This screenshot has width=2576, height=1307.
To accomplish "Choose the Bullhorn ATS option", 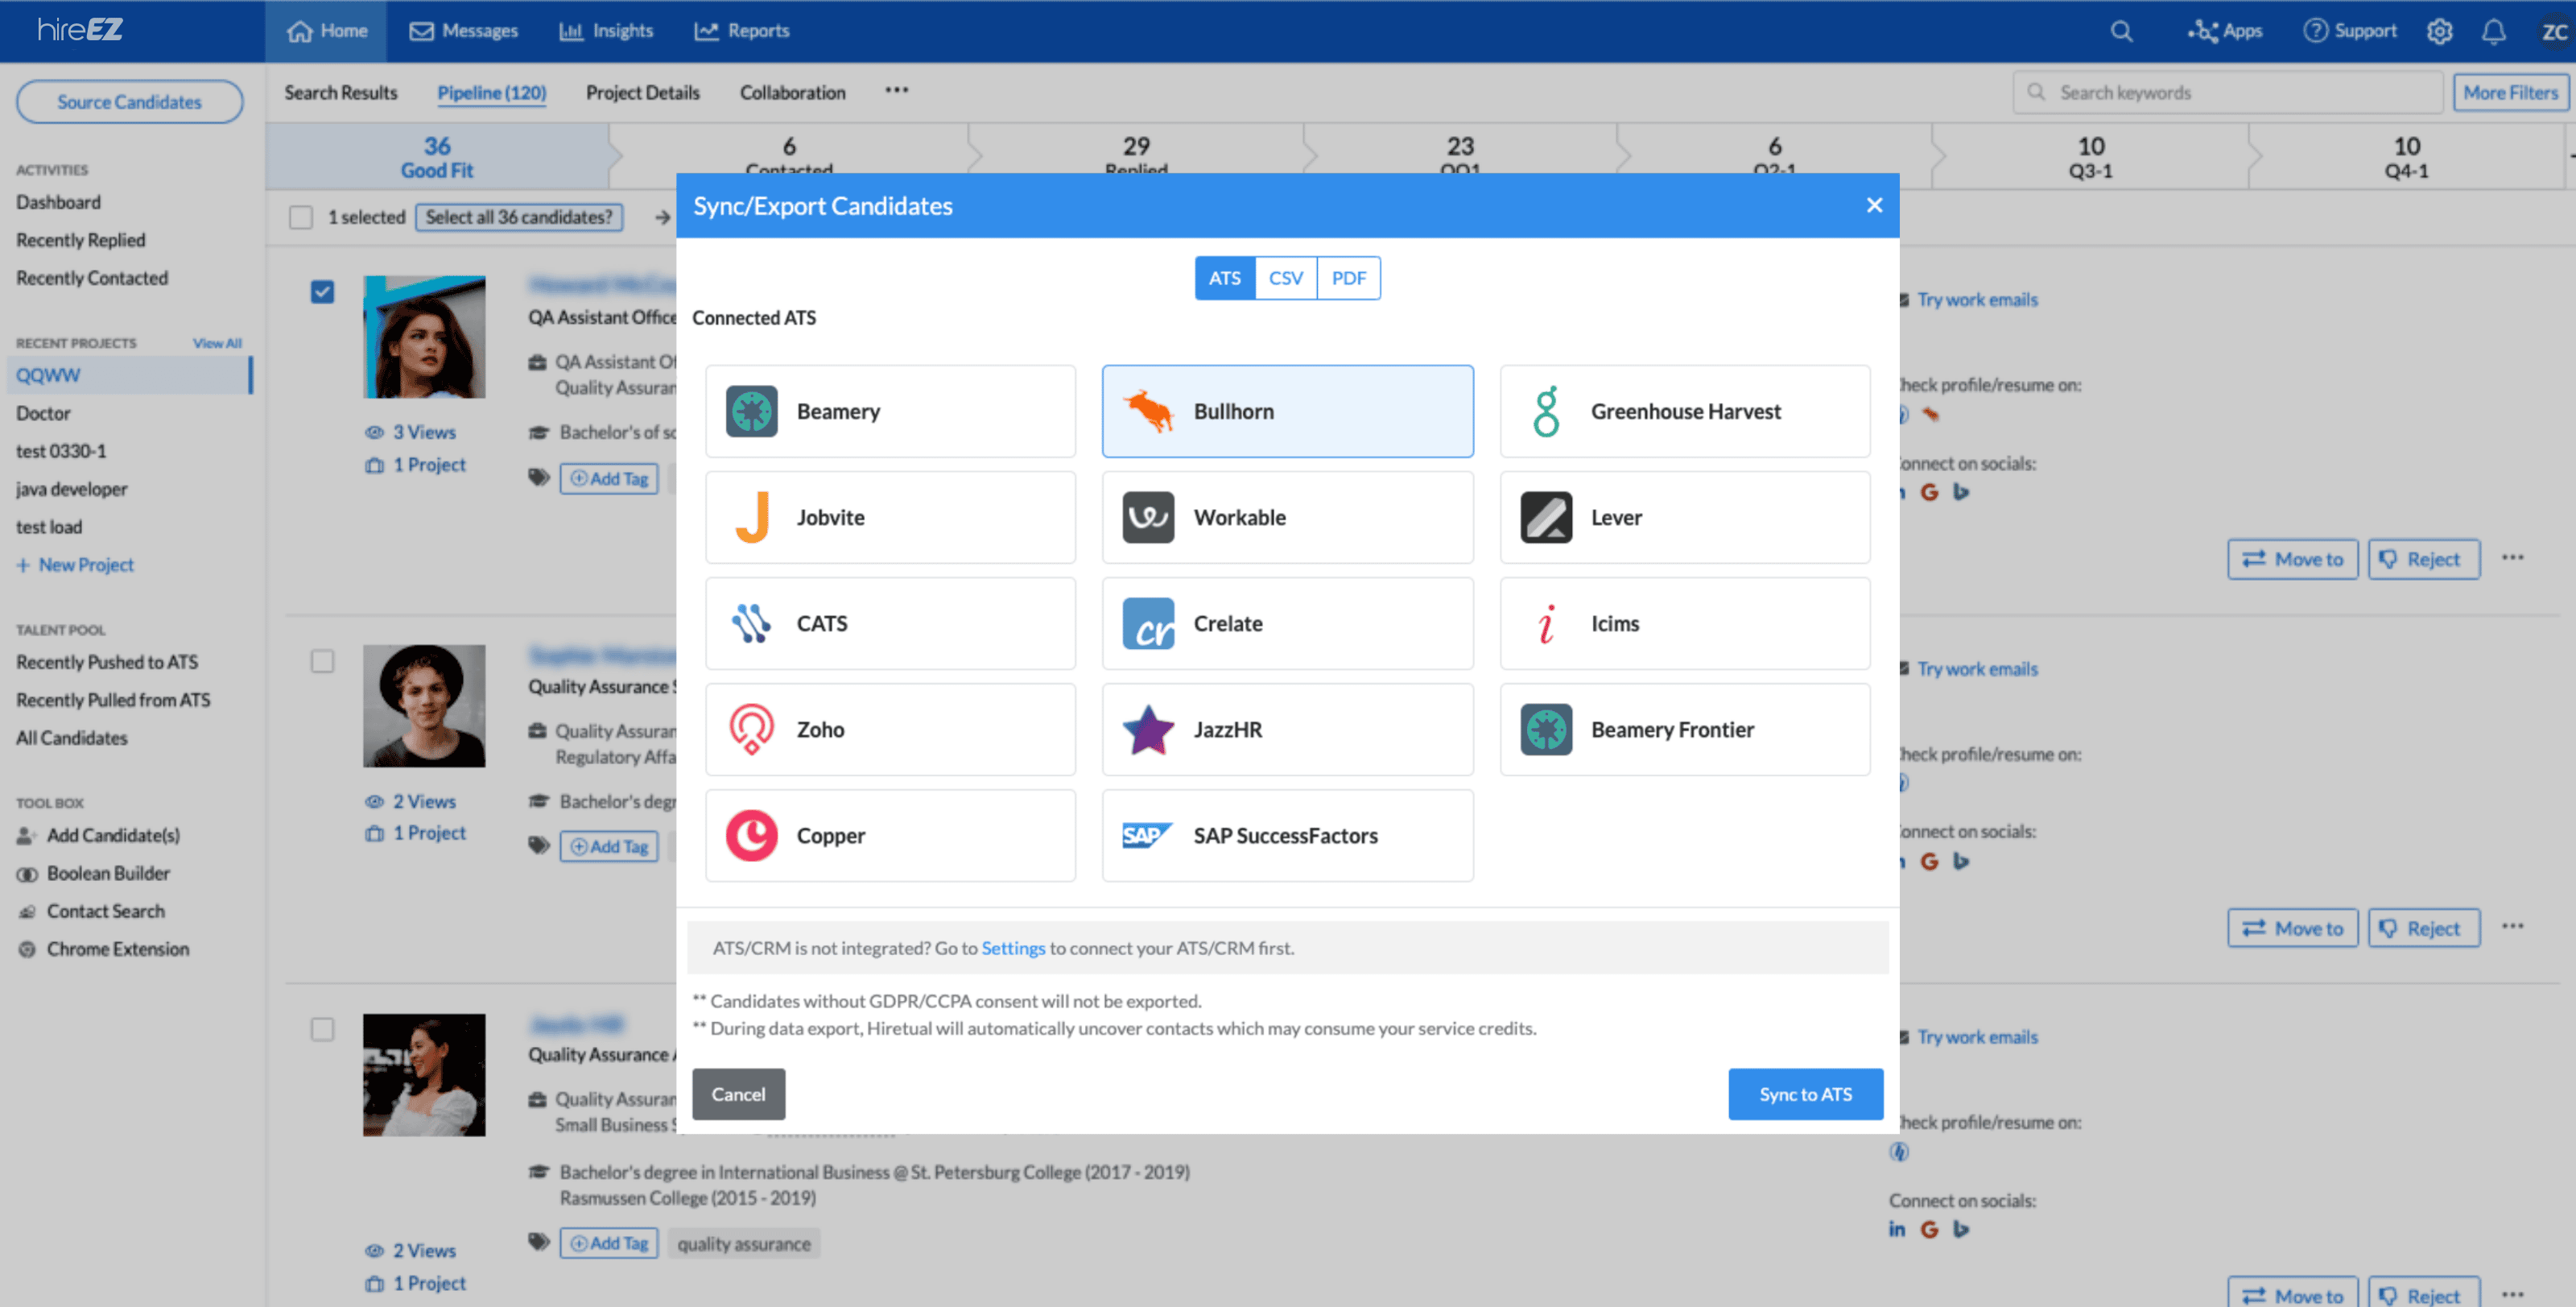I will [x=1287, y=411].
